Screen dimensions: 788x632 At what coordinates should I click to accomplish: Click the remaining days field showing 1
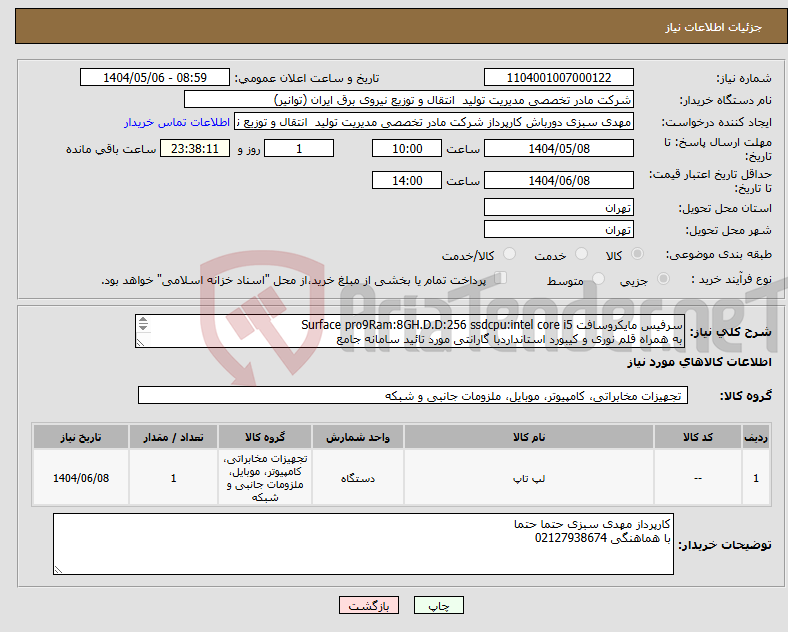click(x=299, y=149)
